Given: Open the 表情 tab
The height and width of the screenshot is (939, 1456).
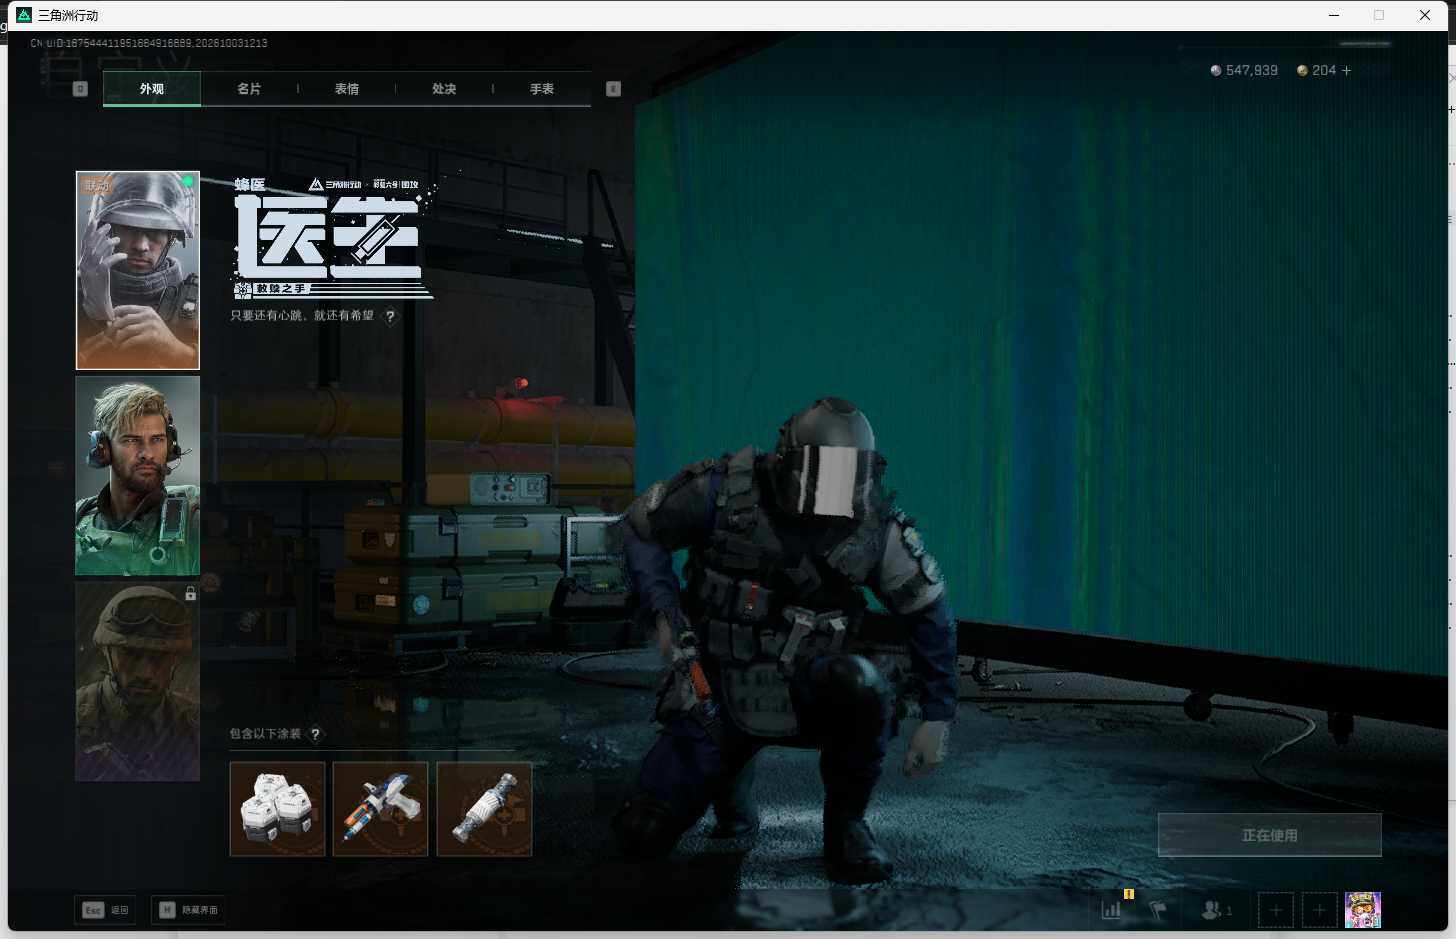Looking at the screenshot, I should (x=347, y=89).
